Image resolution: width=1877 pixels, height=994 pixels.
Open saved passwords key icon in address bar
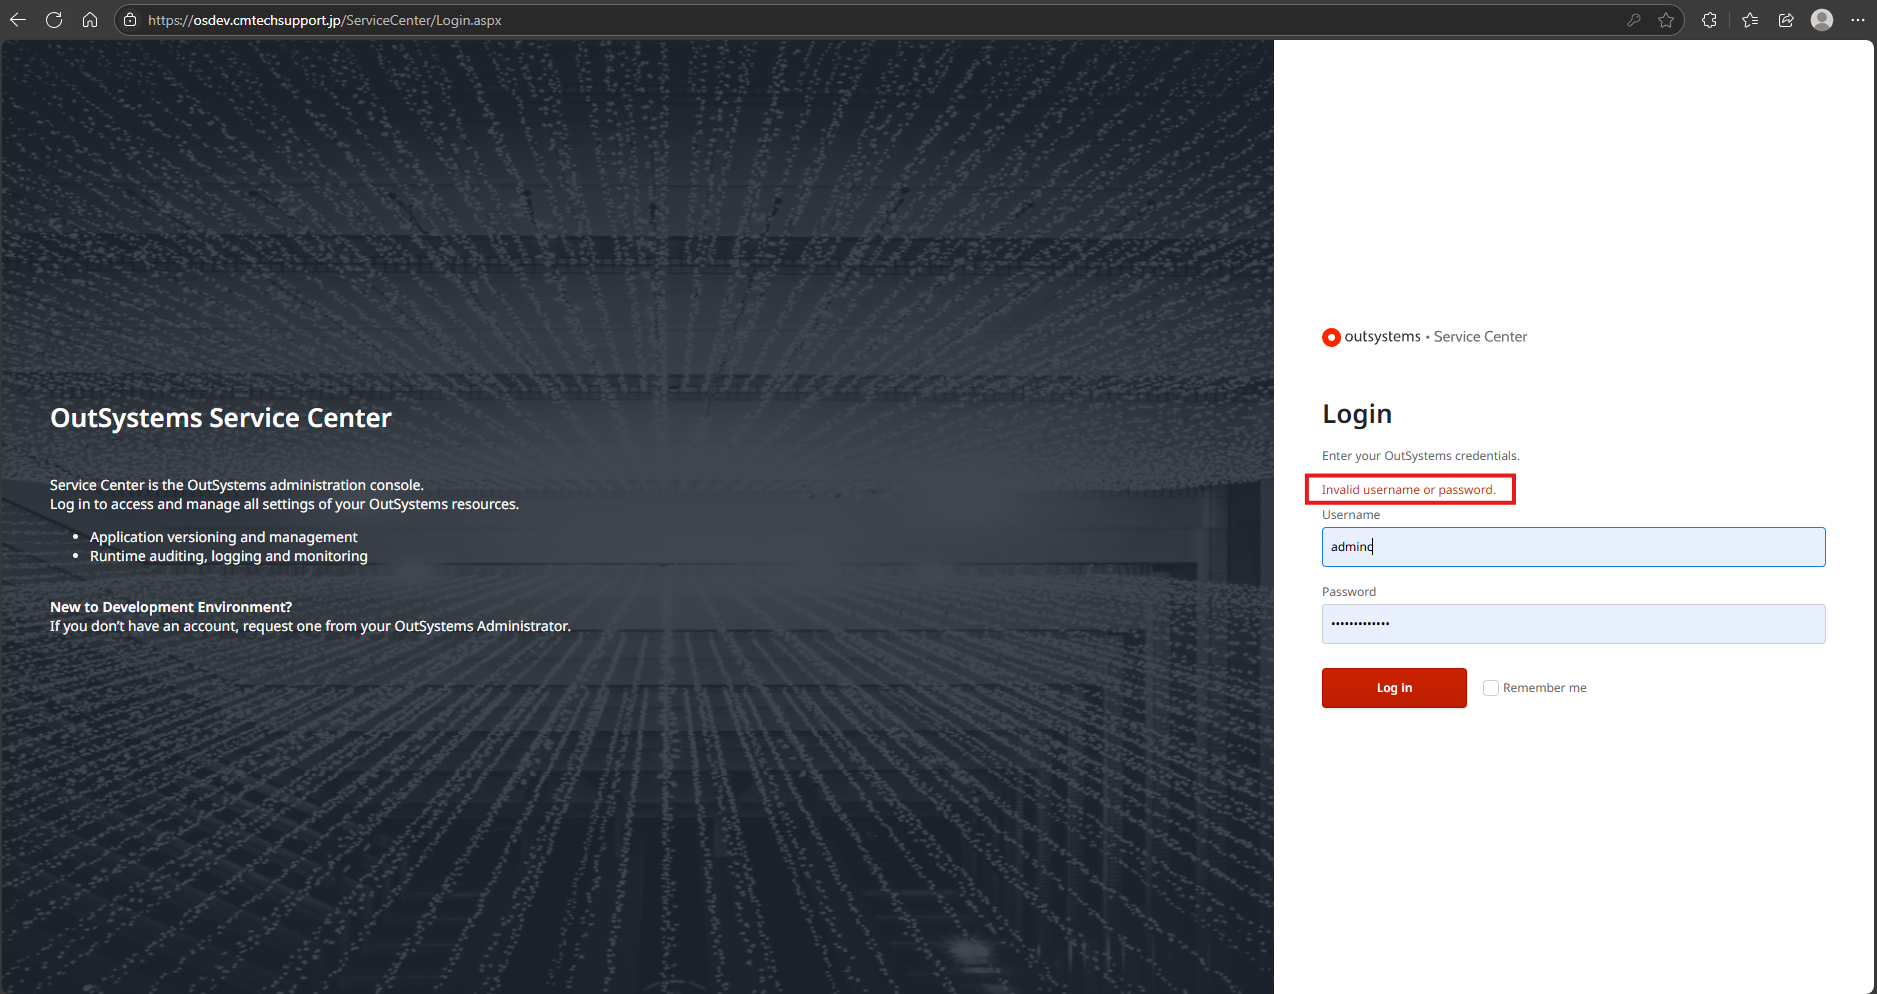click(x=1634, y=20)
